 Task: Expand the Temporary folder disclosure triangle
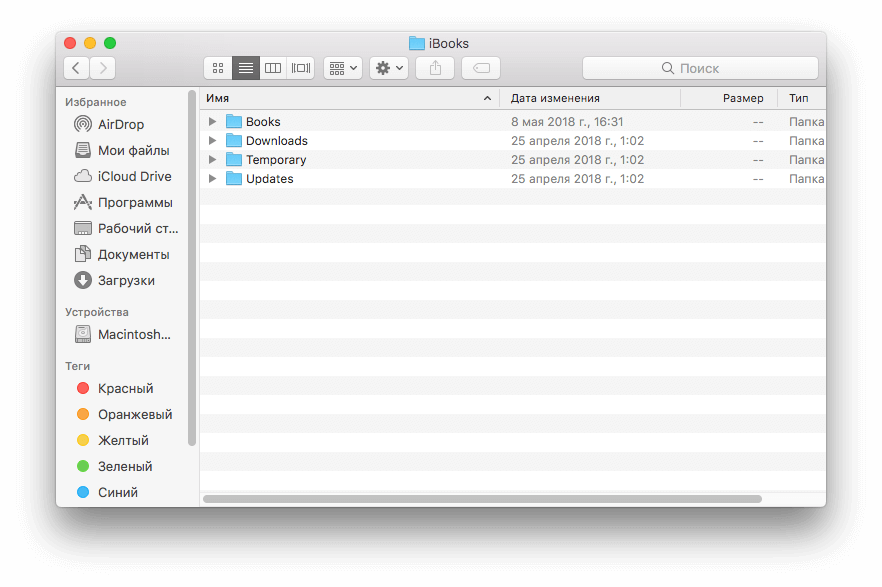[213, 160]
